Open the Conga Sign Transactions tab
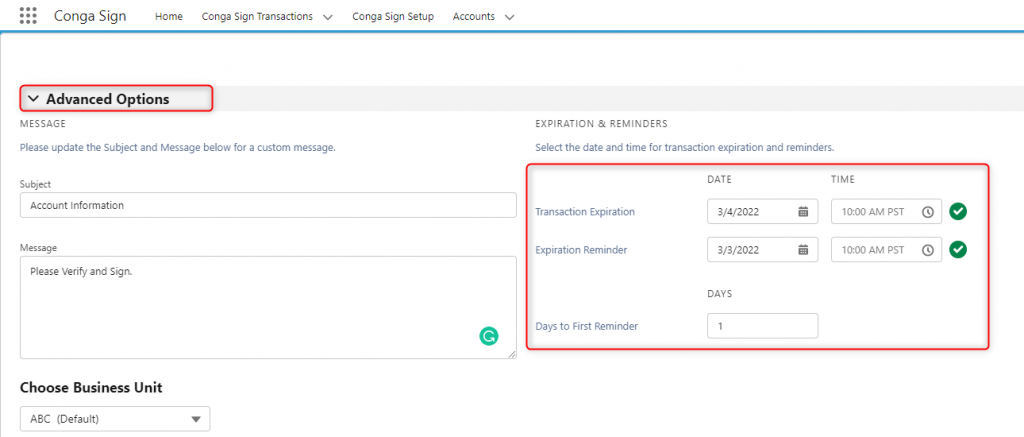Viewport: 1024px width, 437px height. pyautogui.click(x=257, y=16)
